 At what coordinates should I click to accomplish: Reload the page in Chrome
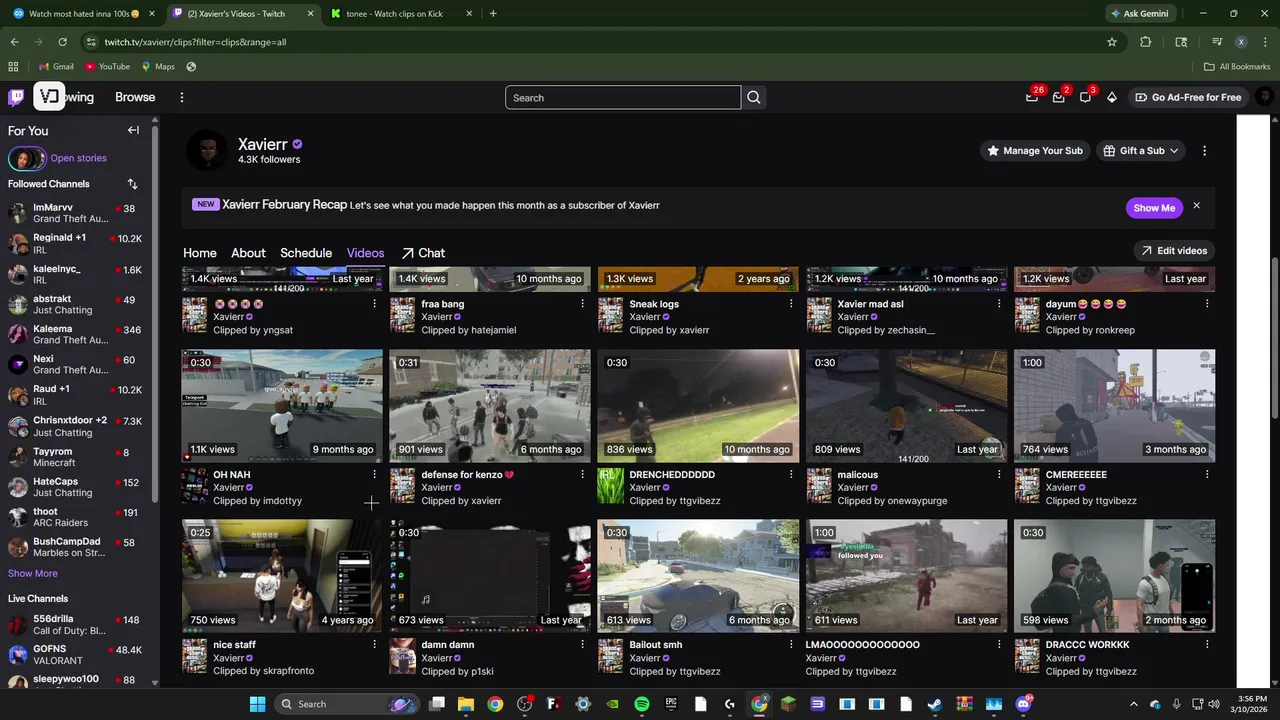tap(62, 42)
